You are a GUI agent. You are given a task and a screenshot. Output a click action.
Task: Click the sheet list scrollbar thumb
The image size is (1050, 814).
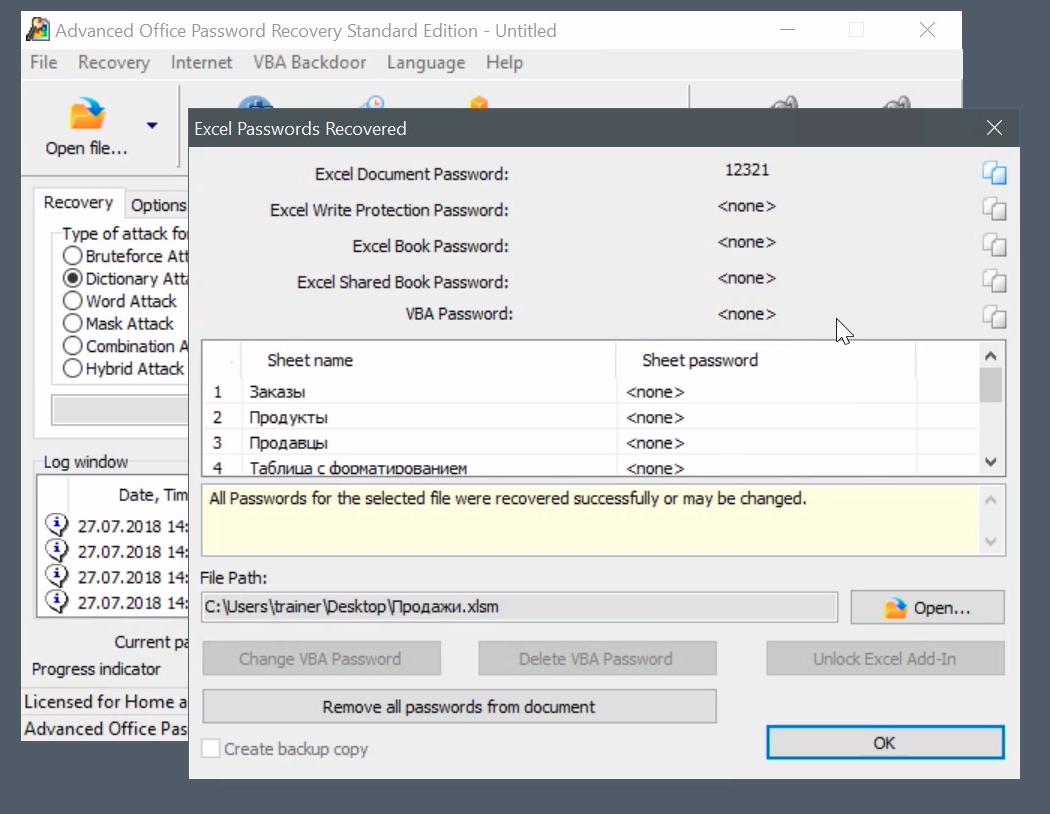[x=991, y=385]
